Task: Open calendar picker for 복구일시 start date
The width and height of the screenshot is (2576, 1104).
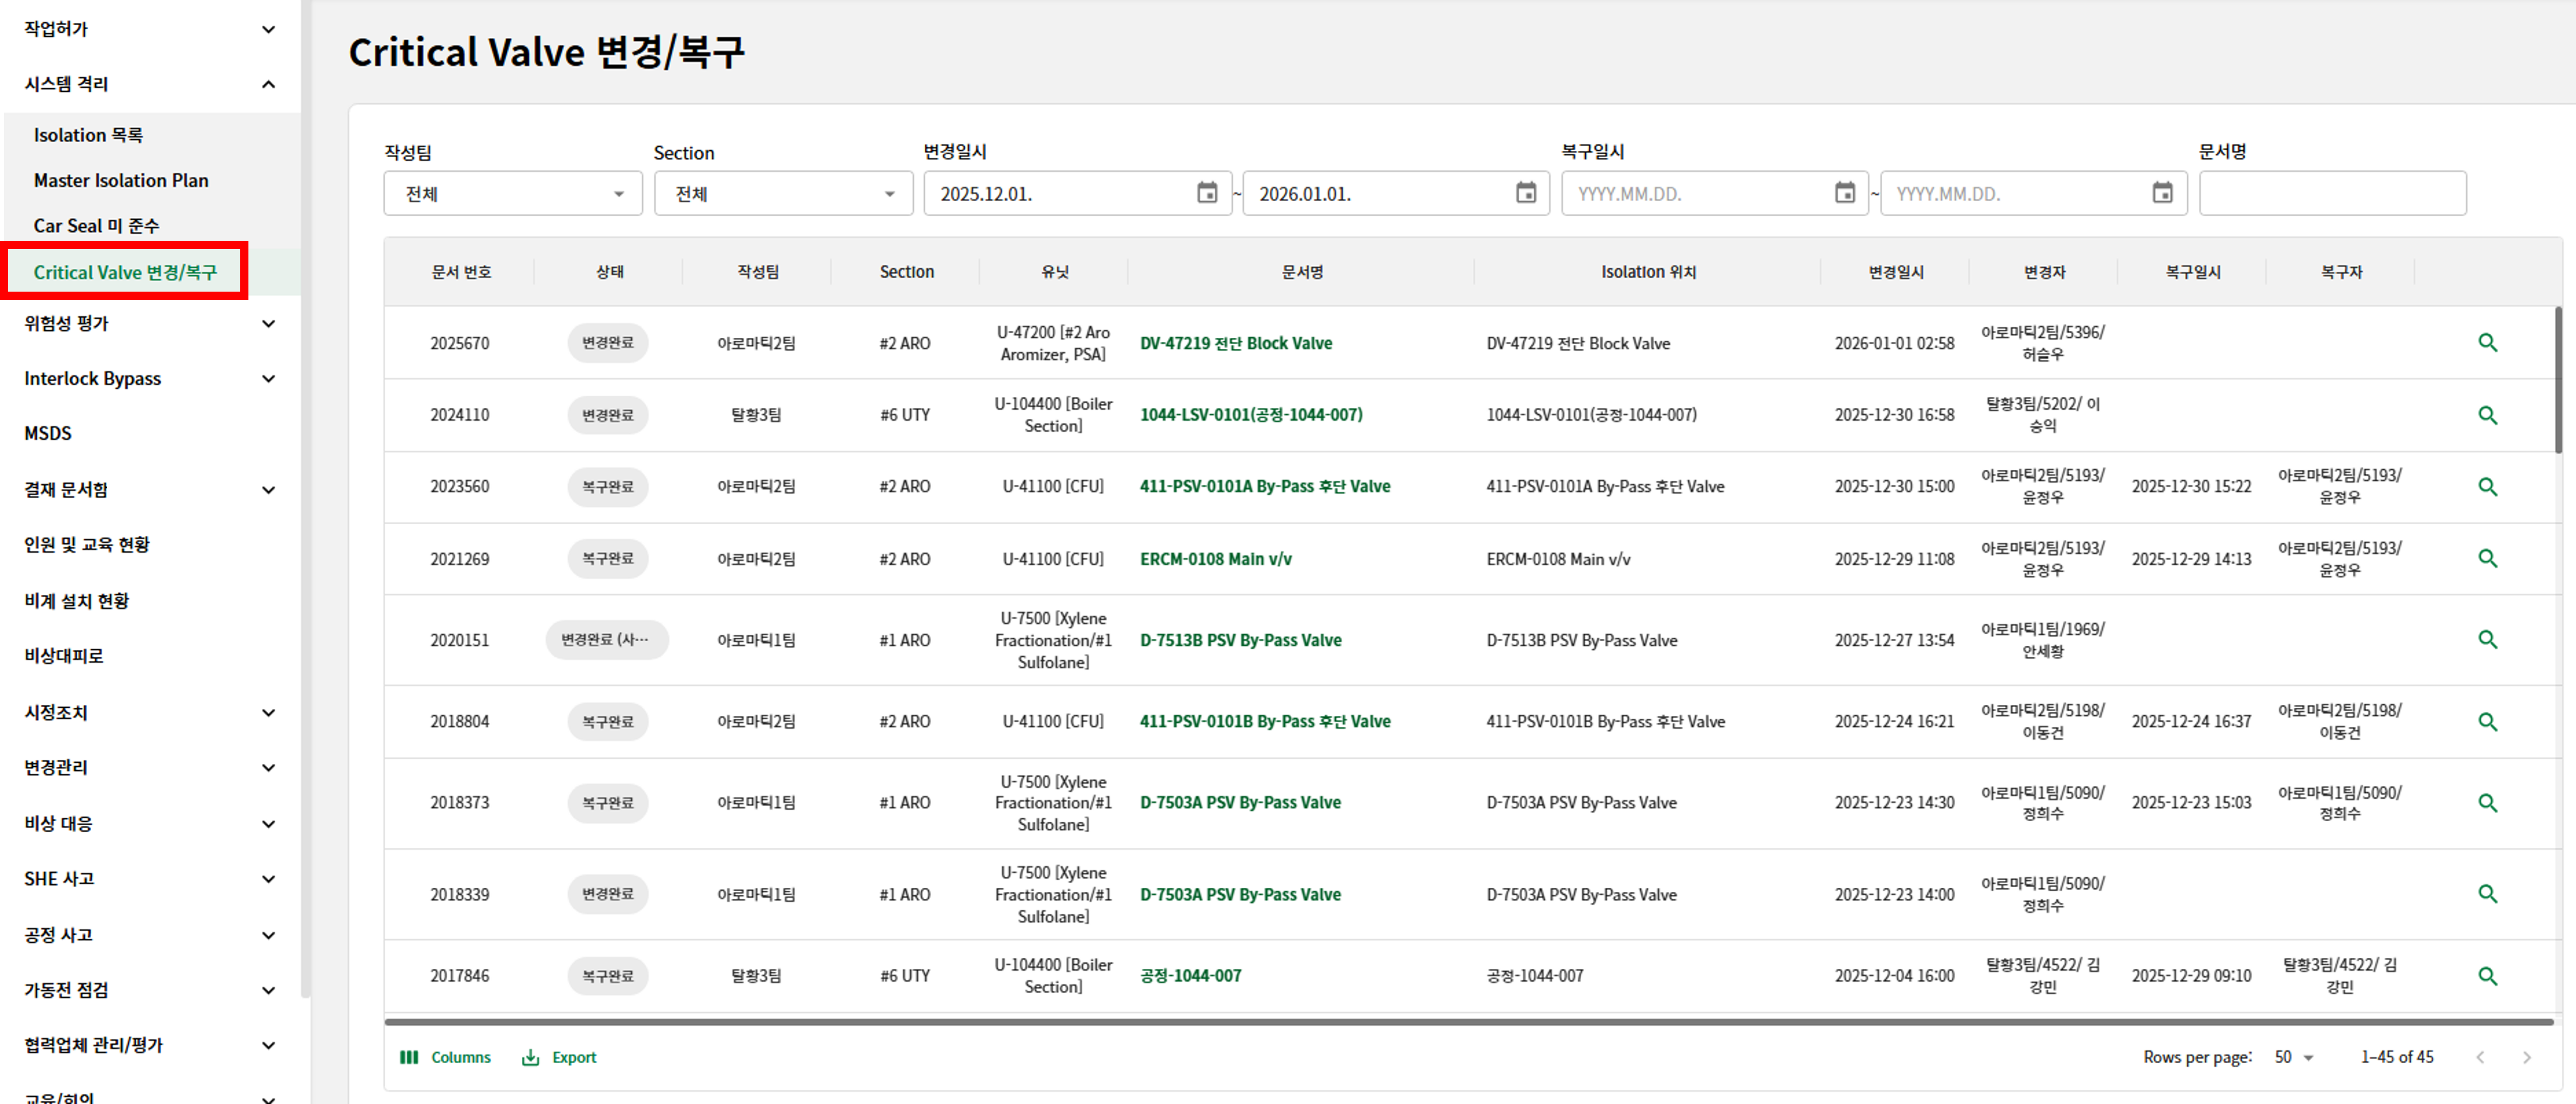Action: (x=1844, y=193)
